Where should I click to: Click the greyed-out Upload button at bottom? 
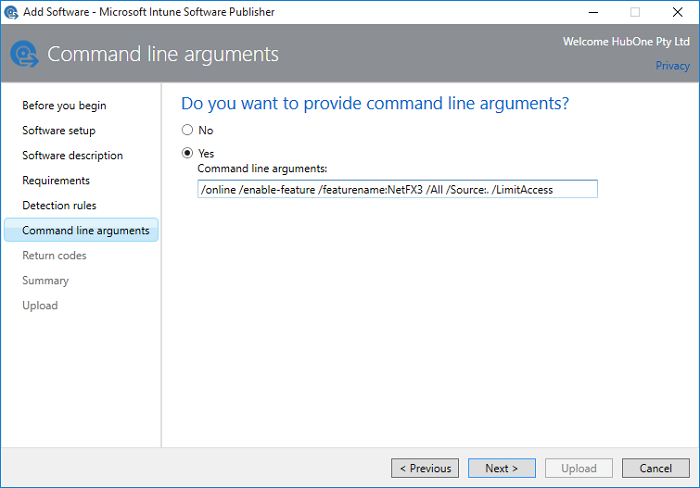[579, 468]
